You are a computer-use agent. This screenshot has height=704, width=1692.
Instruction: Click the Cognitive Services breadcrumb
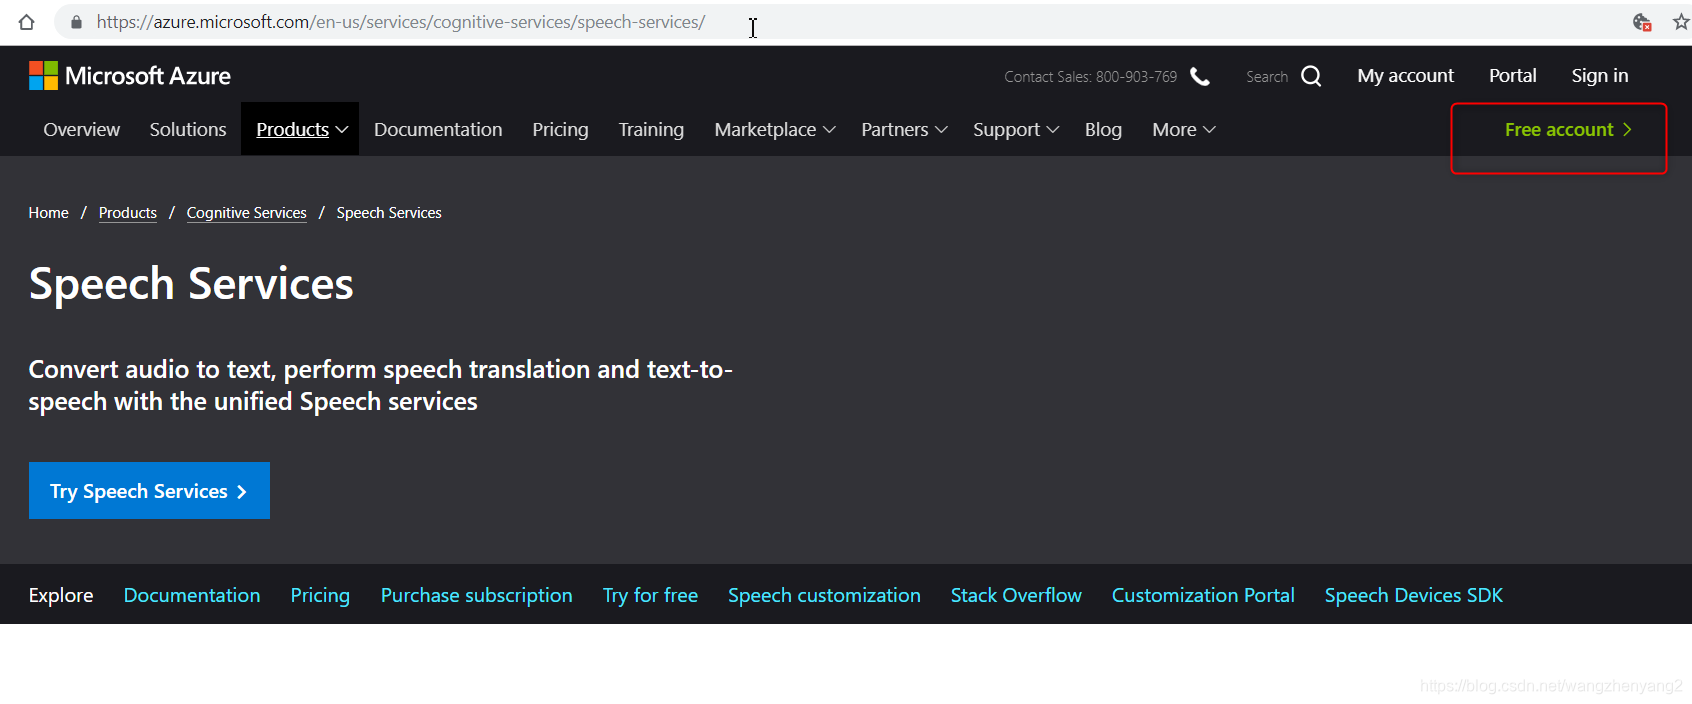click(247, 213)
